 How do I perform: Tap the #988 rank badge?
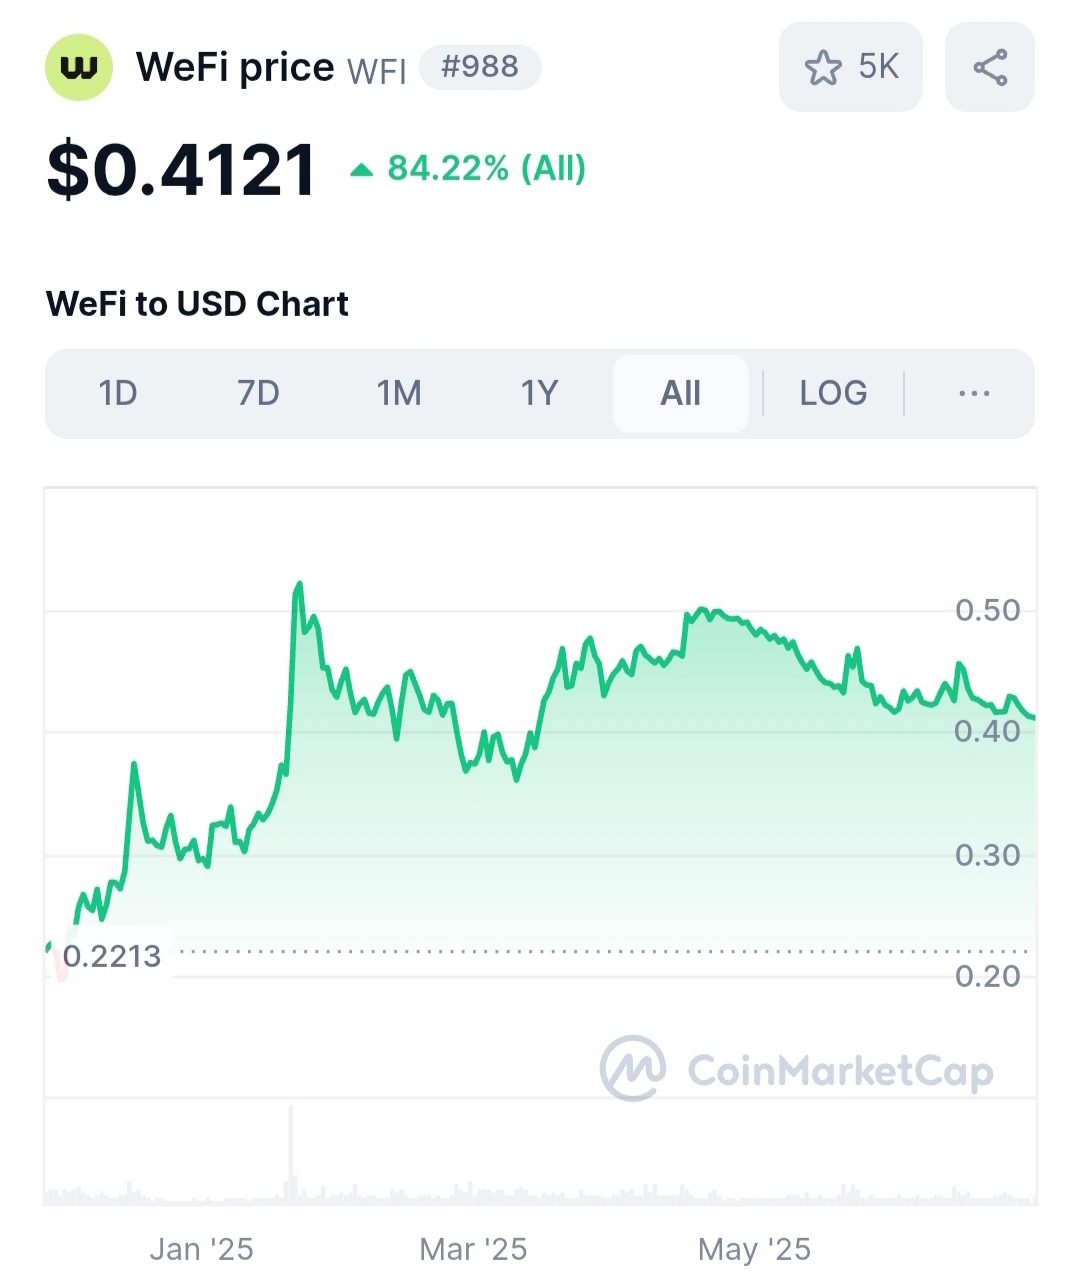coord(480,67)
